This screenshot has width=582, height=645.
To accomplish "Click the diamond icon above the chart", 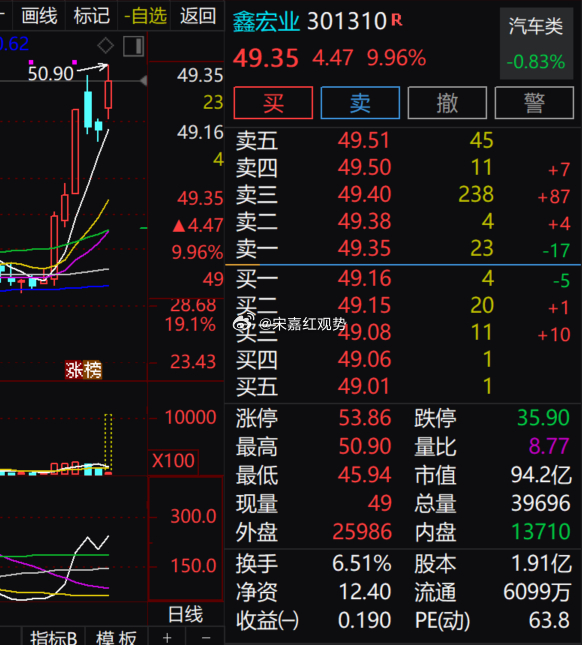I will click(x=105, y=45).
